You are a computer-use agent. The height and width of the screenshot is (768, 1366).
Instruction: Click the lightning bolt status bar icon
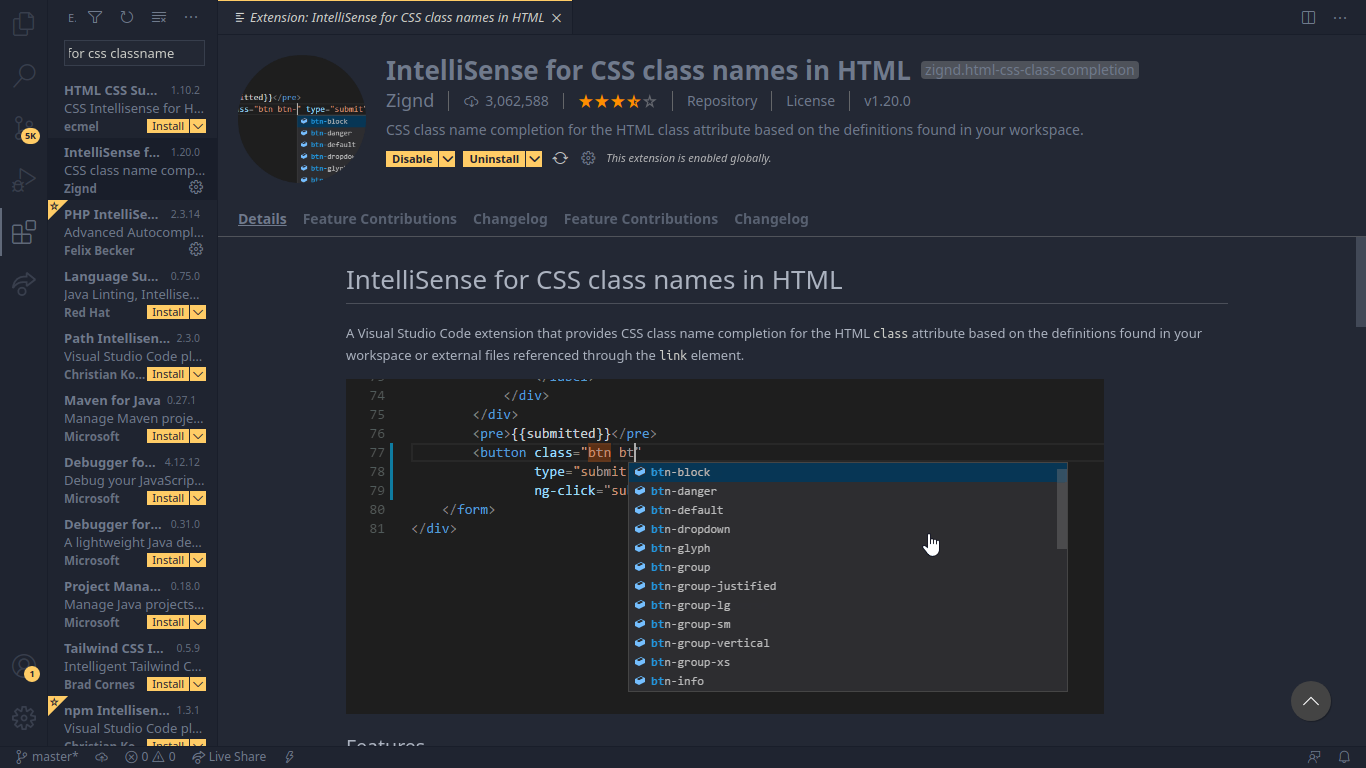pos(290,757)
